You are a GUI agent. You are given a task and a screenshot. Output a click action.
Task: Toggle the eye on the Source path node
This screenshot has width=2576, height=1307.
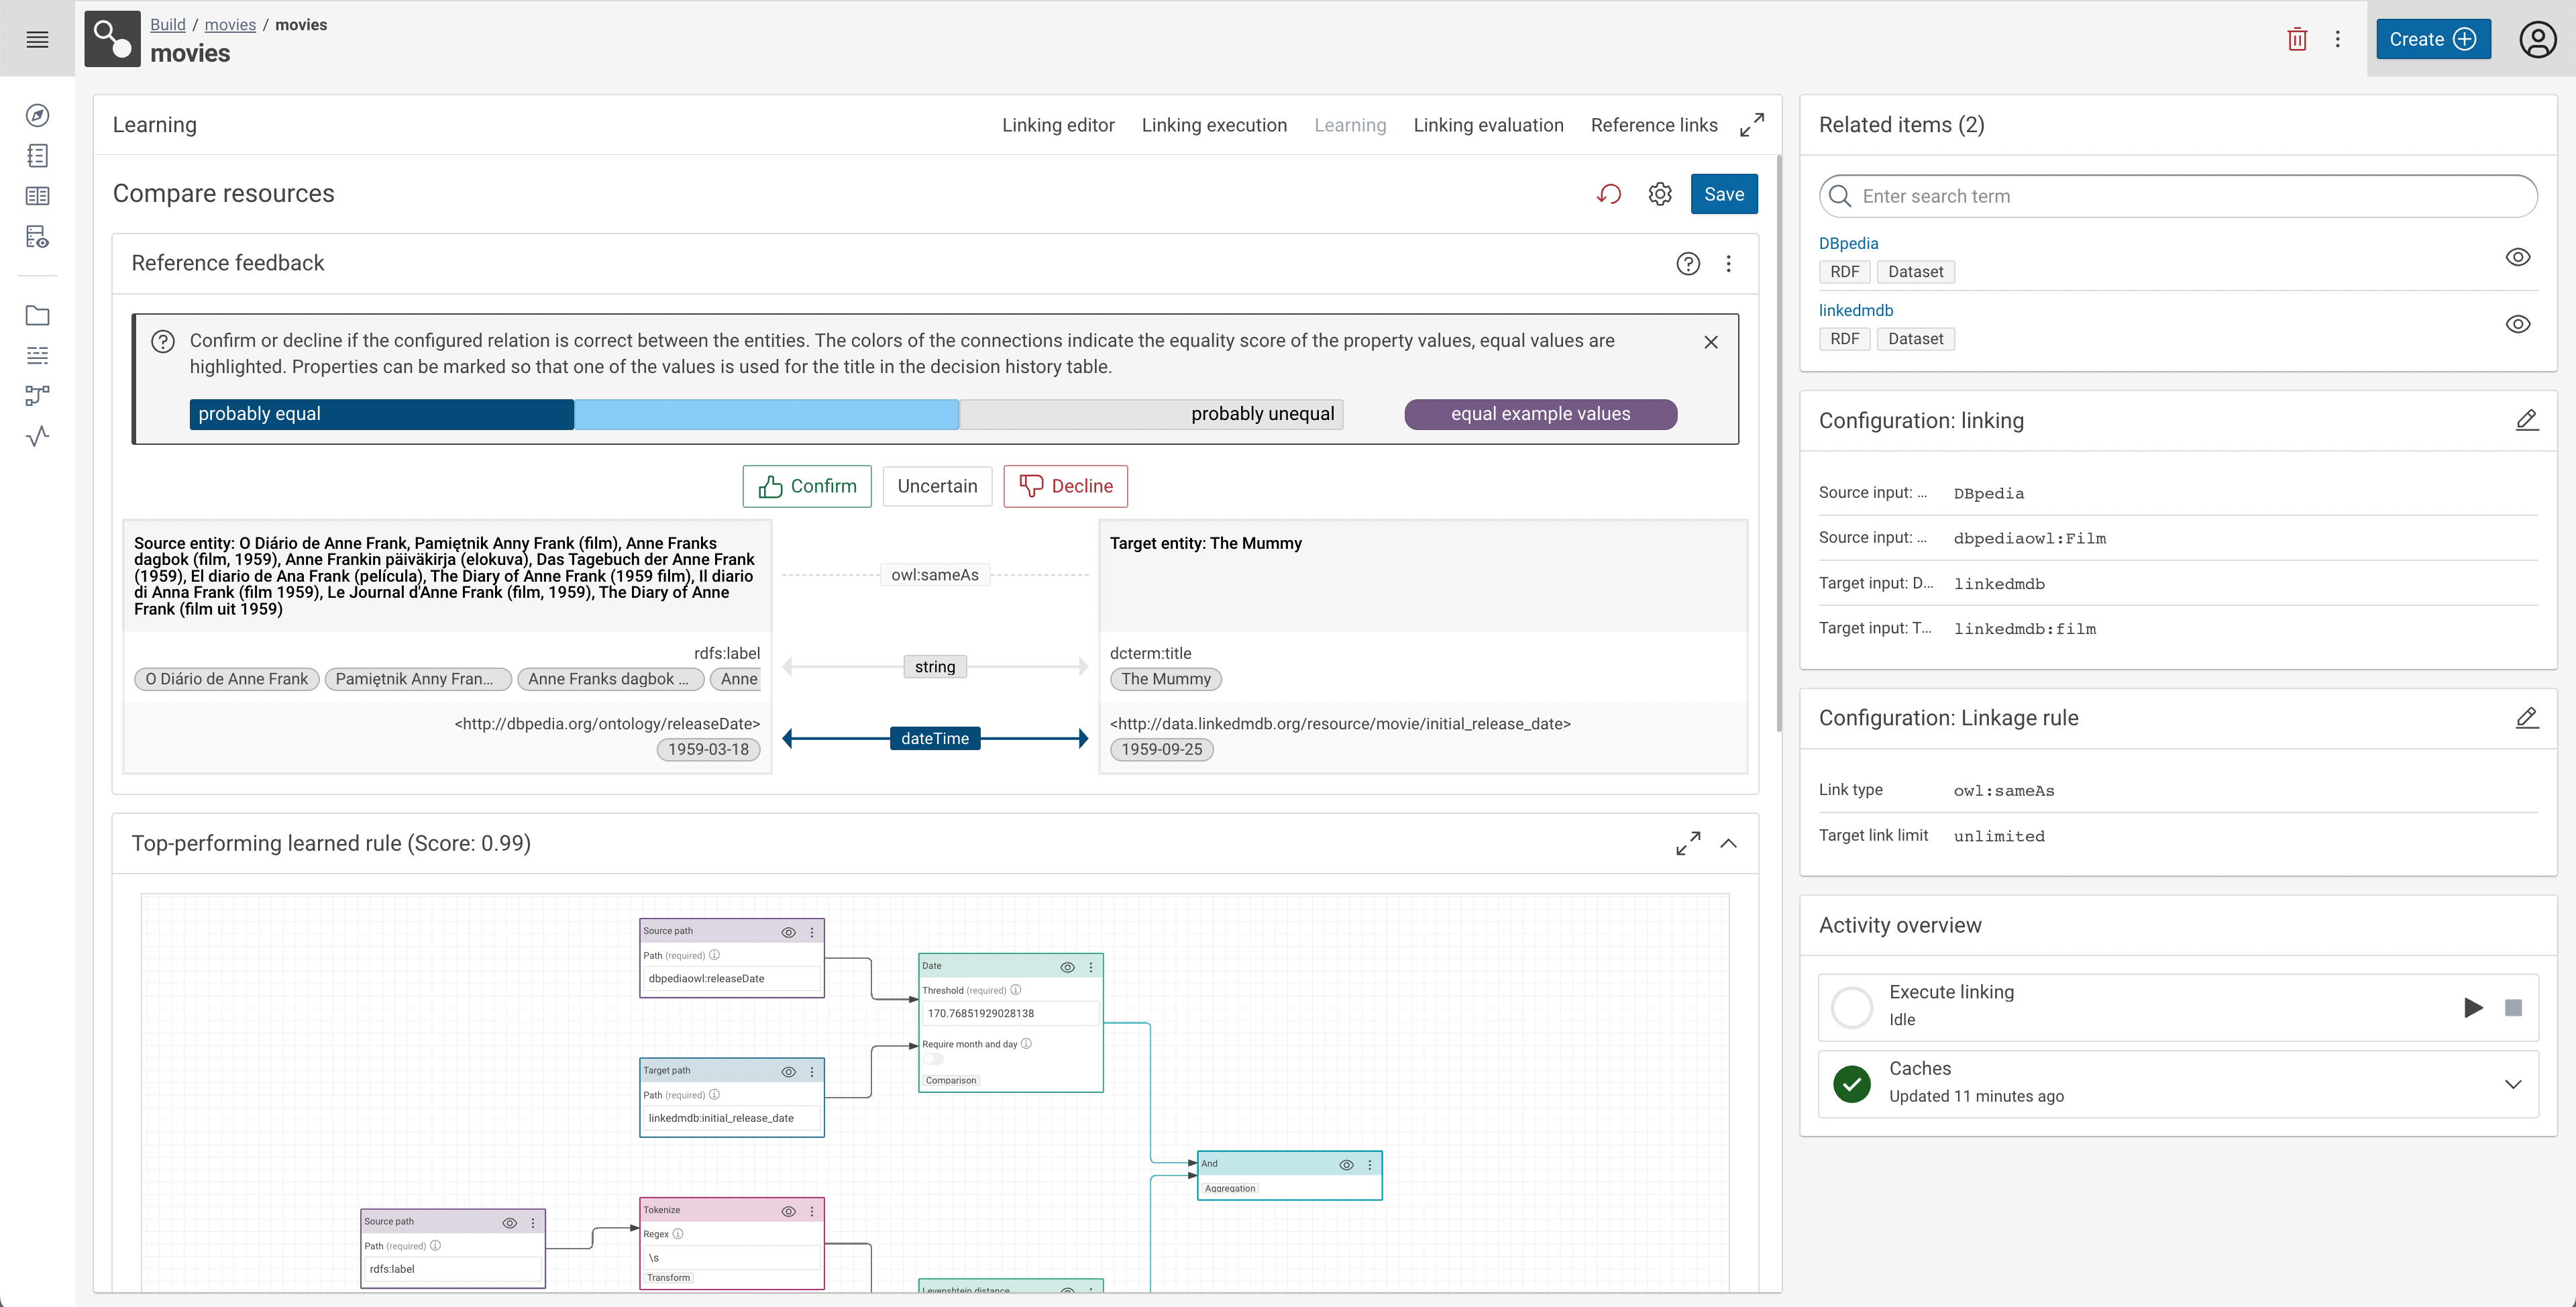[x=790, y=932]
